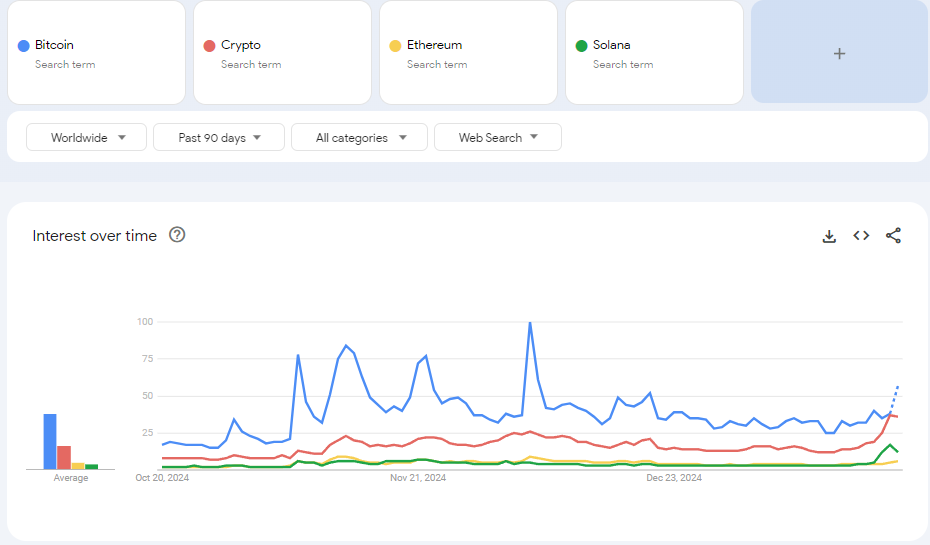
Task: Click the Dec 23, 2024 axis label
Action: 674,477
